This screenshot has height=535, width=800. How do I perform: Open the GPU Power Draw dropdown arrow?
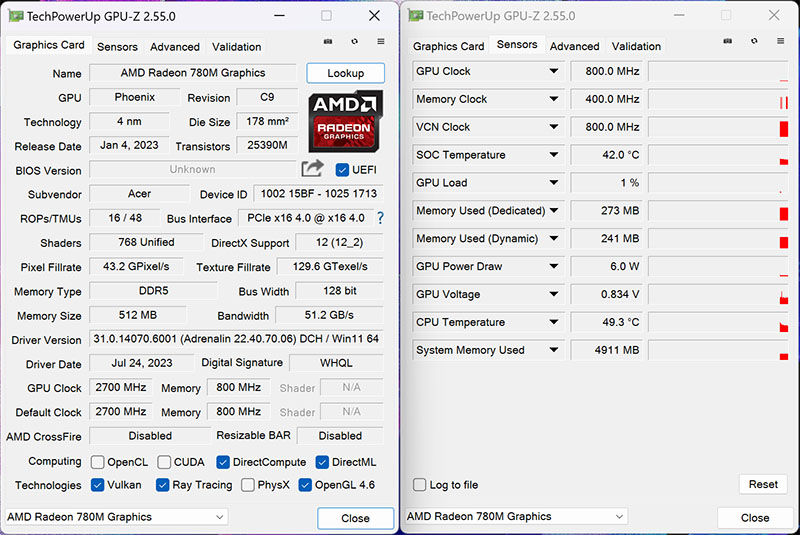pyautogui.click(x=554, y=266)
